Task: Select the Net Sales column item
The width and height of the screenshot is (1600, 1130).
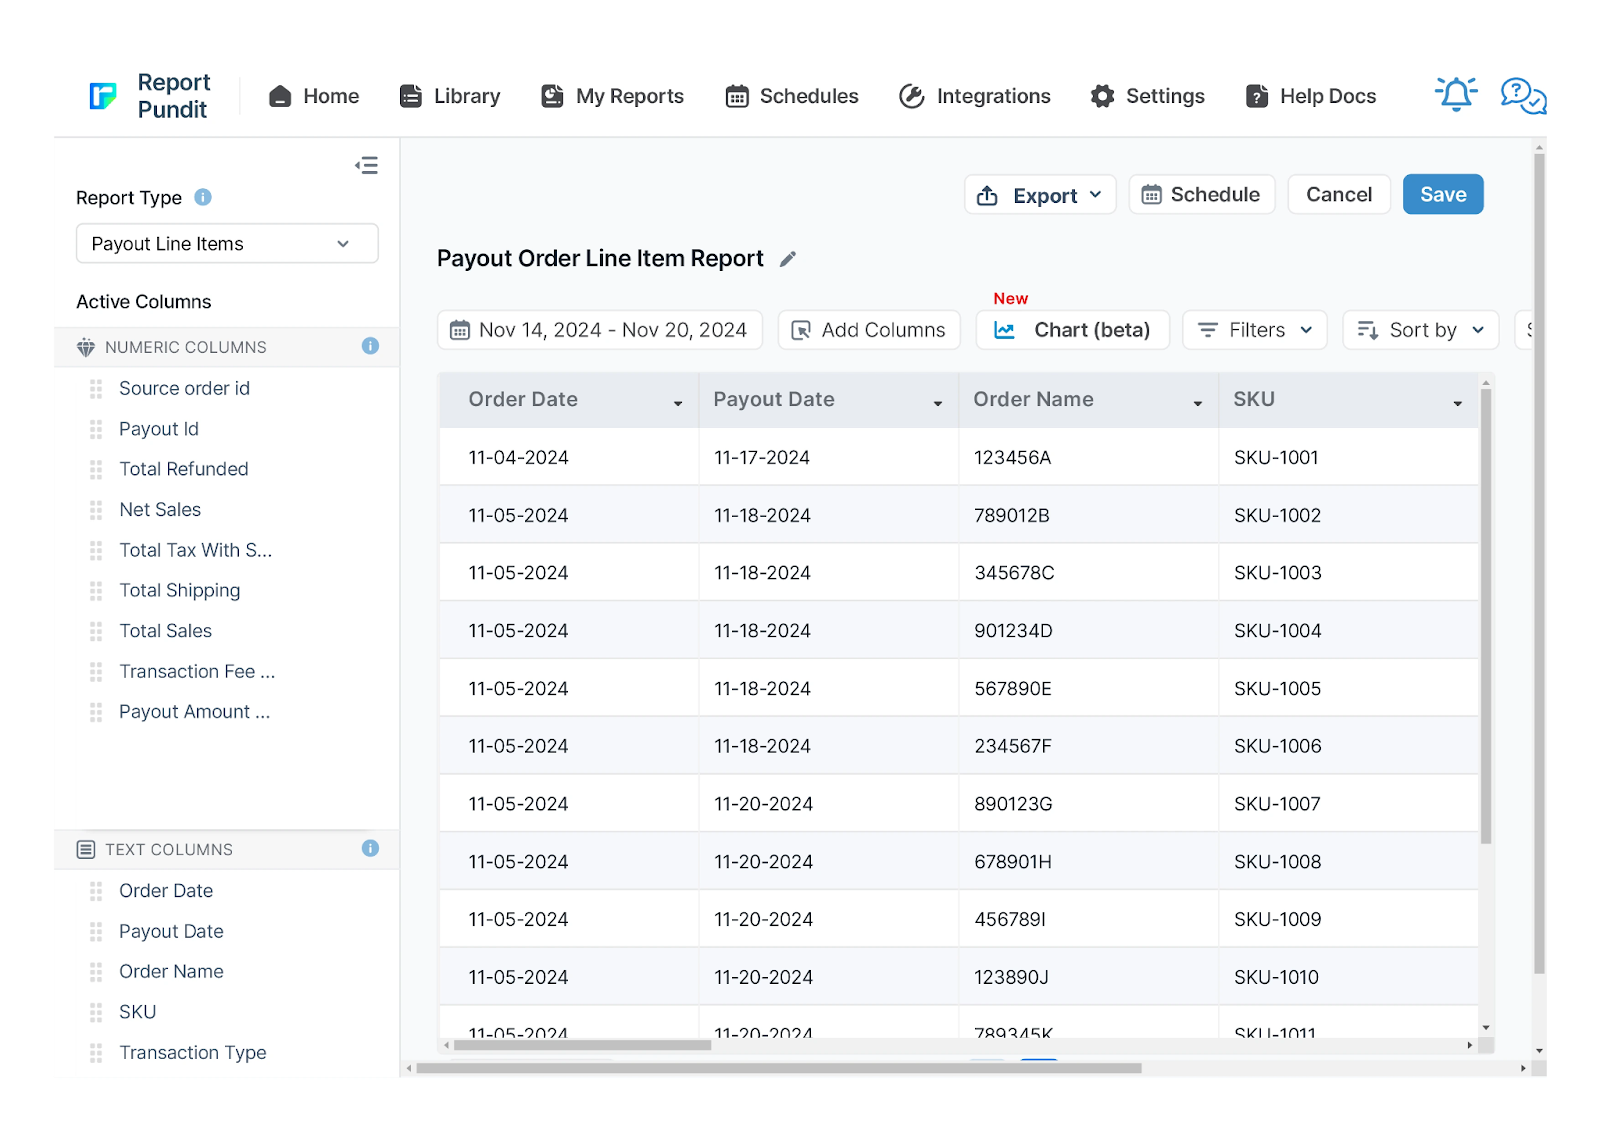Action: click(160, 510)
